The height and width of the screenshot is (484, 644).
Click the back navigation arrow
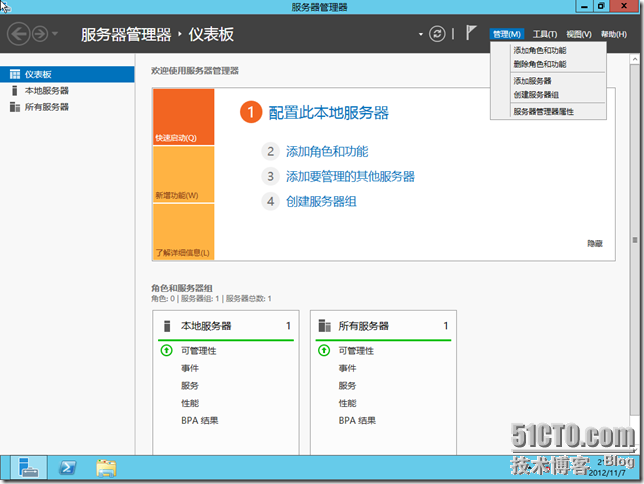[x=18, y=34]
